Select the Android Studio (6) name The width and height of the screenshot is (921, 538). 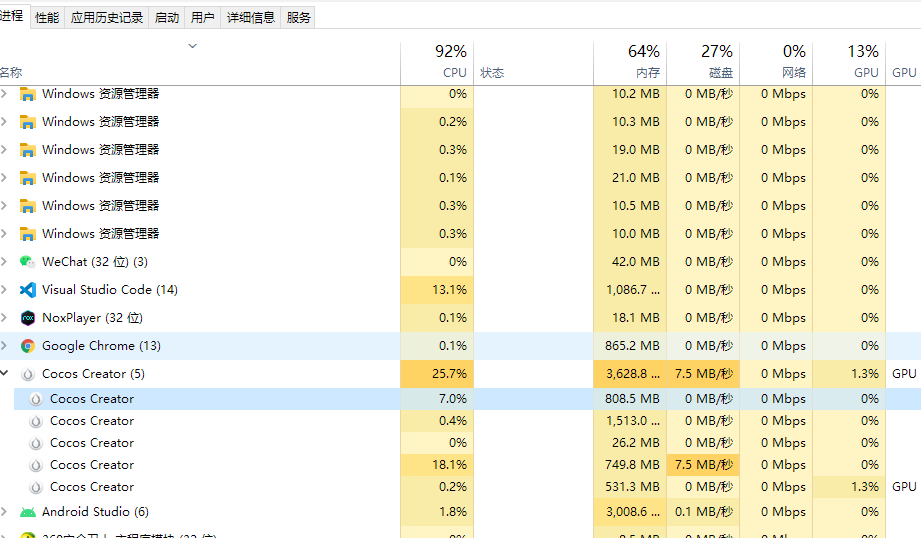[95, 512]
